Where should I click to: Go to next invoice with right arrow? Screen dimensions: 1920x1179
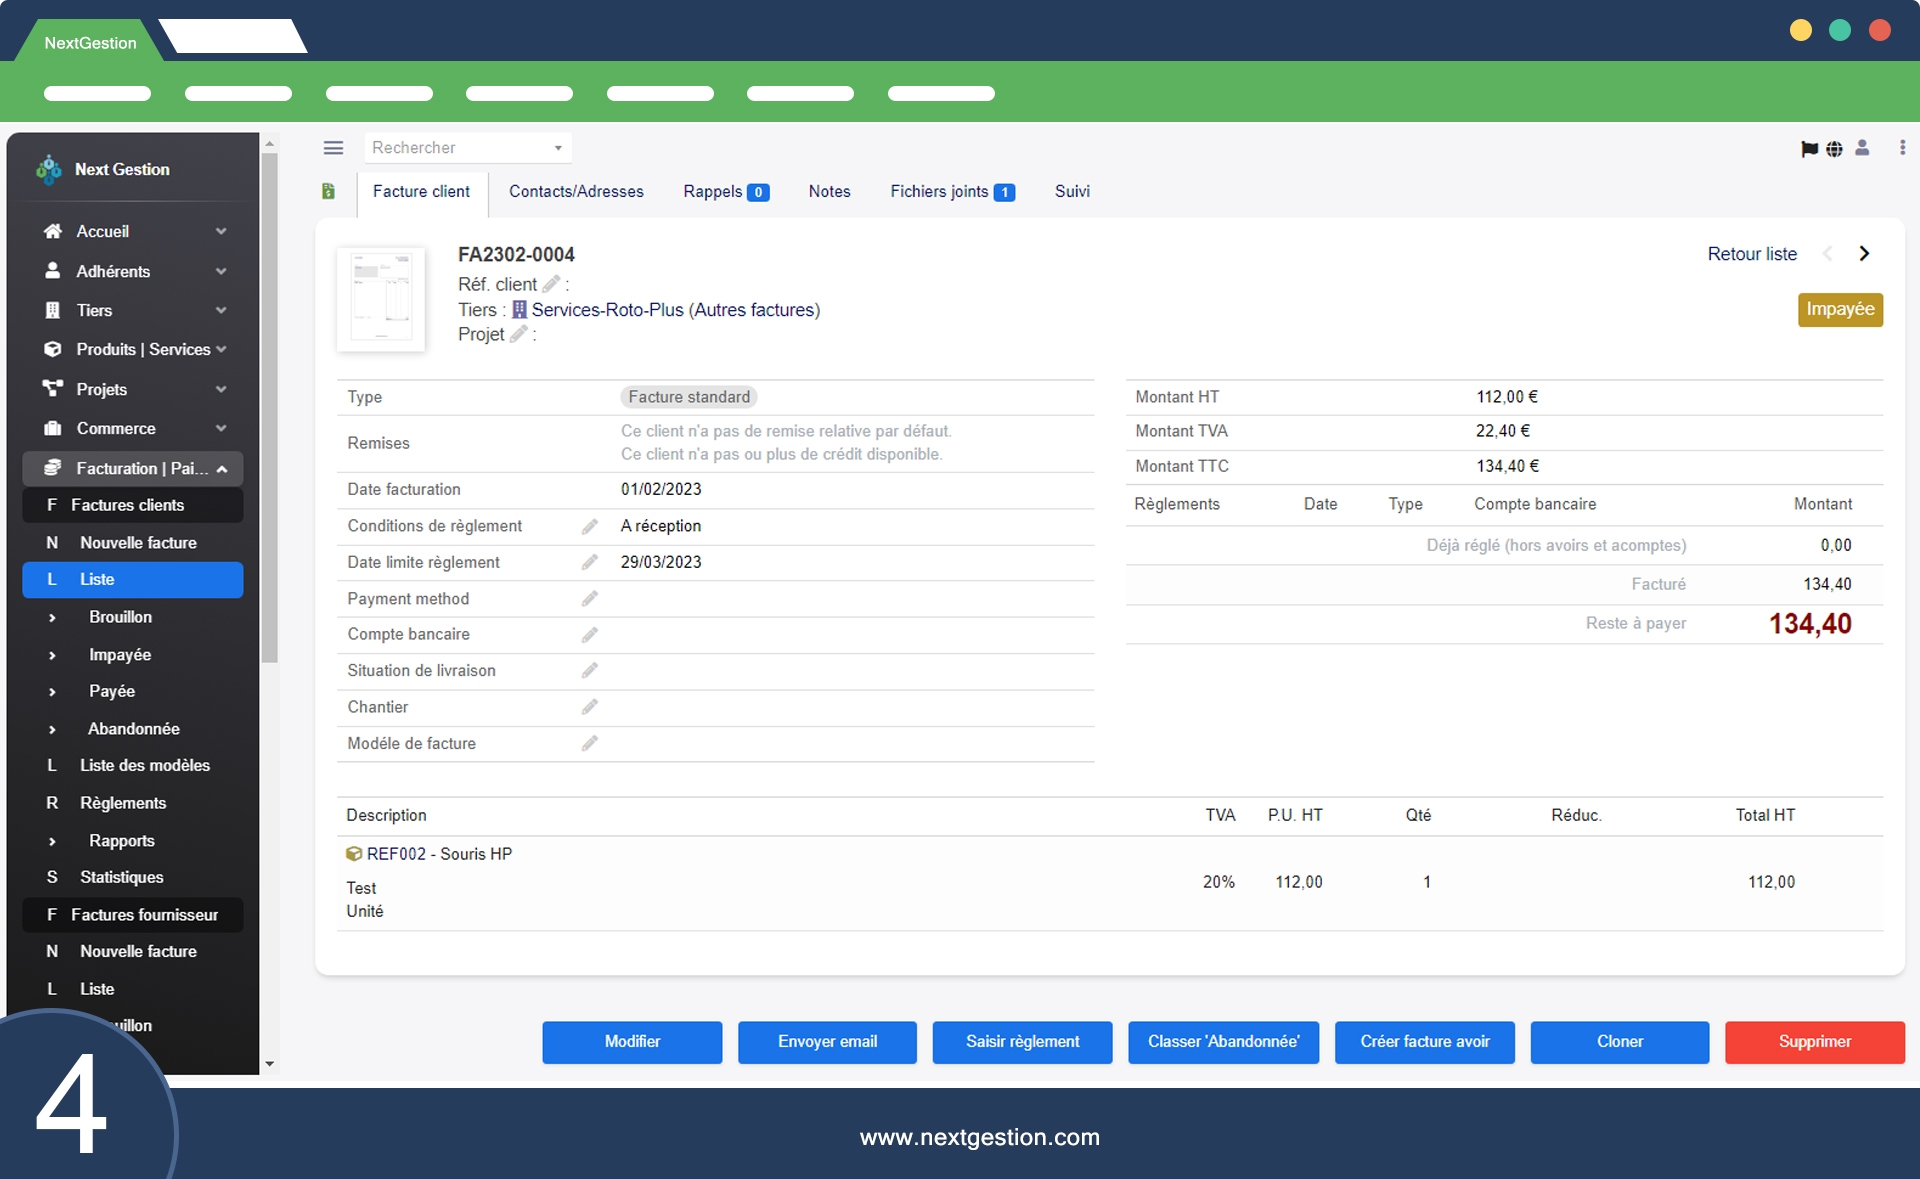coord(1864,254)
